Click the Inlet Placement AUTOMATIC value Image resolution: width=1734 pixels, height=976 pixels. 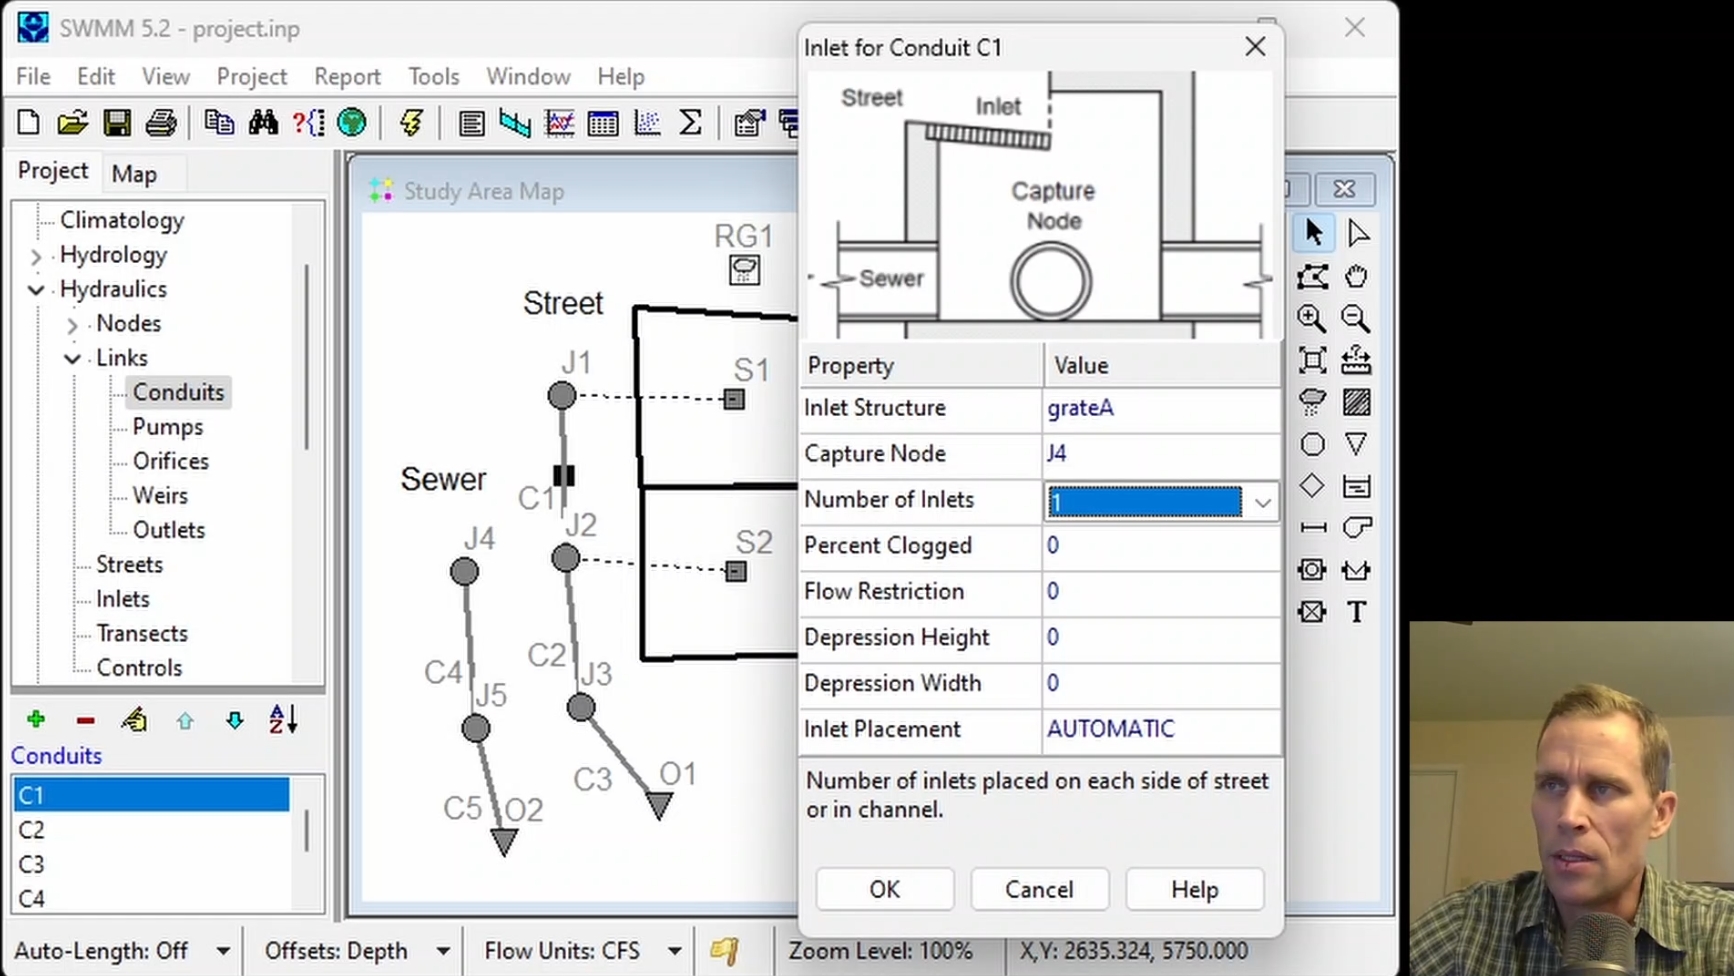tap(1160, 730)
